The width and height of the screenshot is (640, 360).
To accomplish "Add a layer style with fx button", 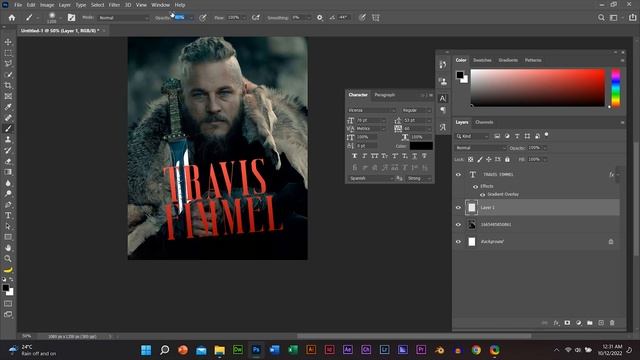I will (x=556, y=323).
